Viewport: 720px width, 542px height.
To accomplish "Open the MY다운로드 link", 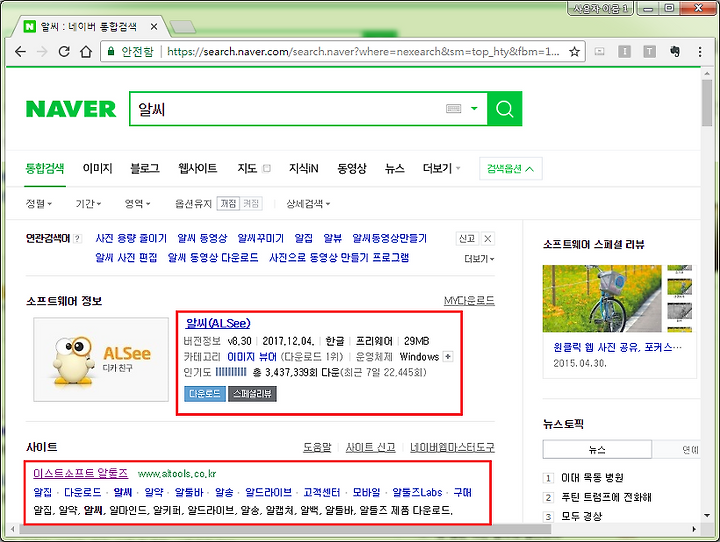I will tap(469, 300).
